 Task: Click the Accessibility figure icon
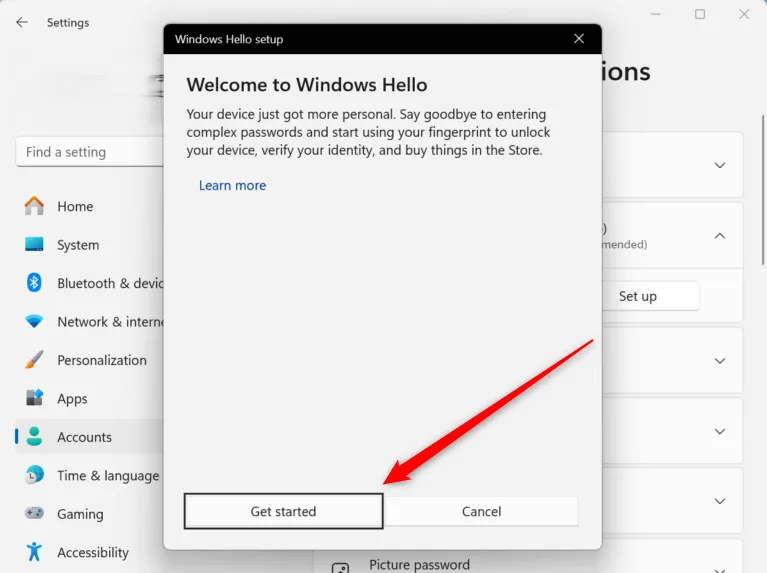(x=34, y=551)
